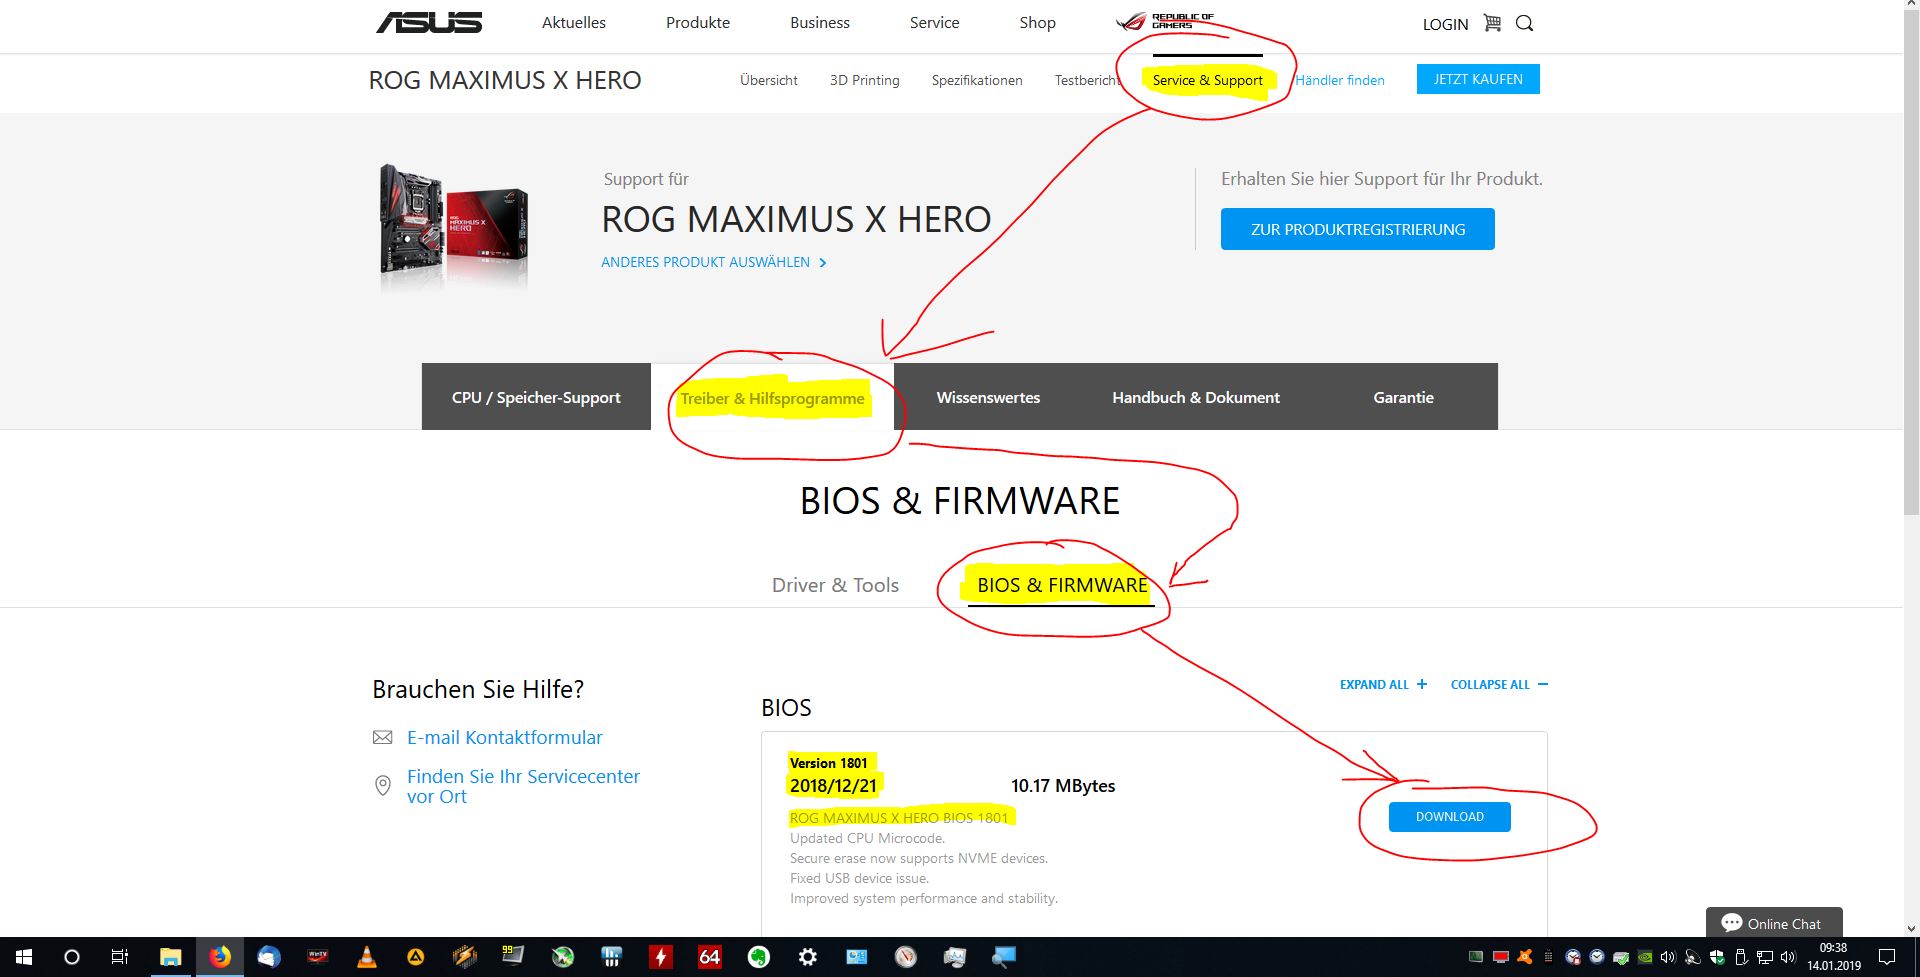Open Evernote from the taskbar

[758, 957]
